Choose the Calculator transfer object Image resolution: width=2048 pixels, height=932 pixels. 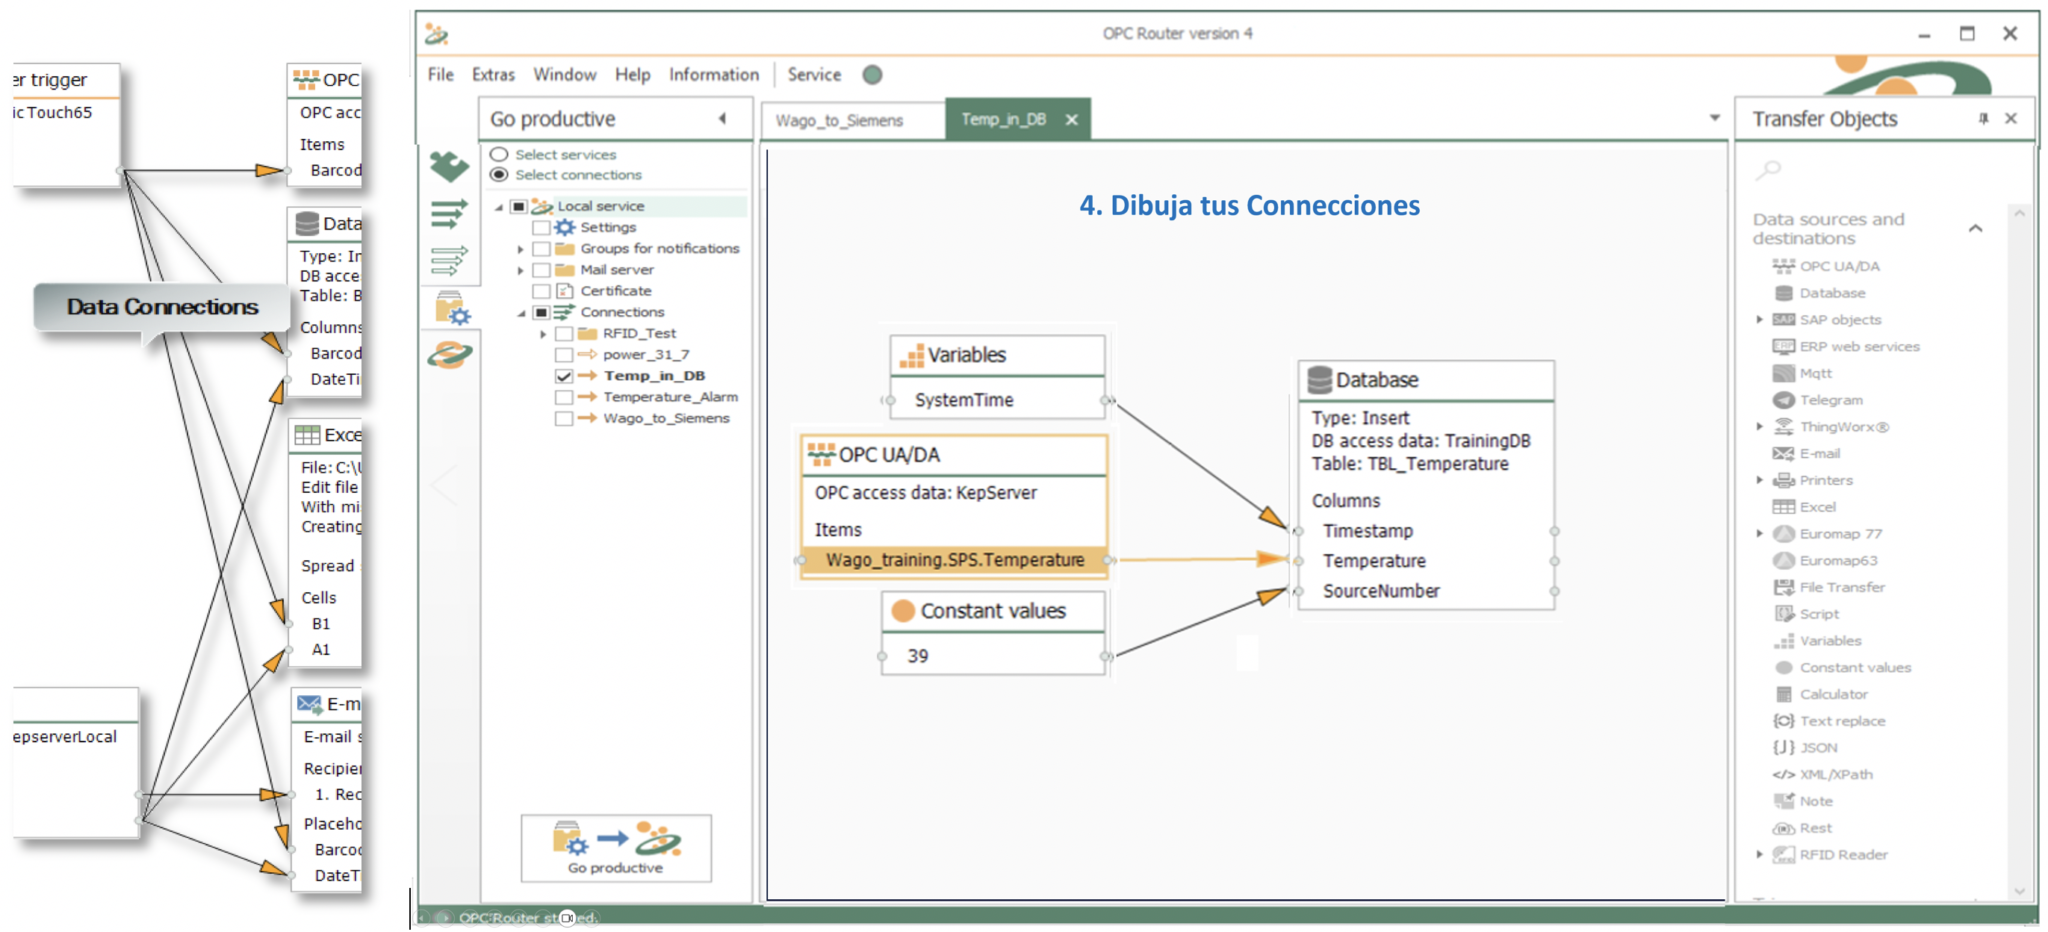coord(1833,694)
